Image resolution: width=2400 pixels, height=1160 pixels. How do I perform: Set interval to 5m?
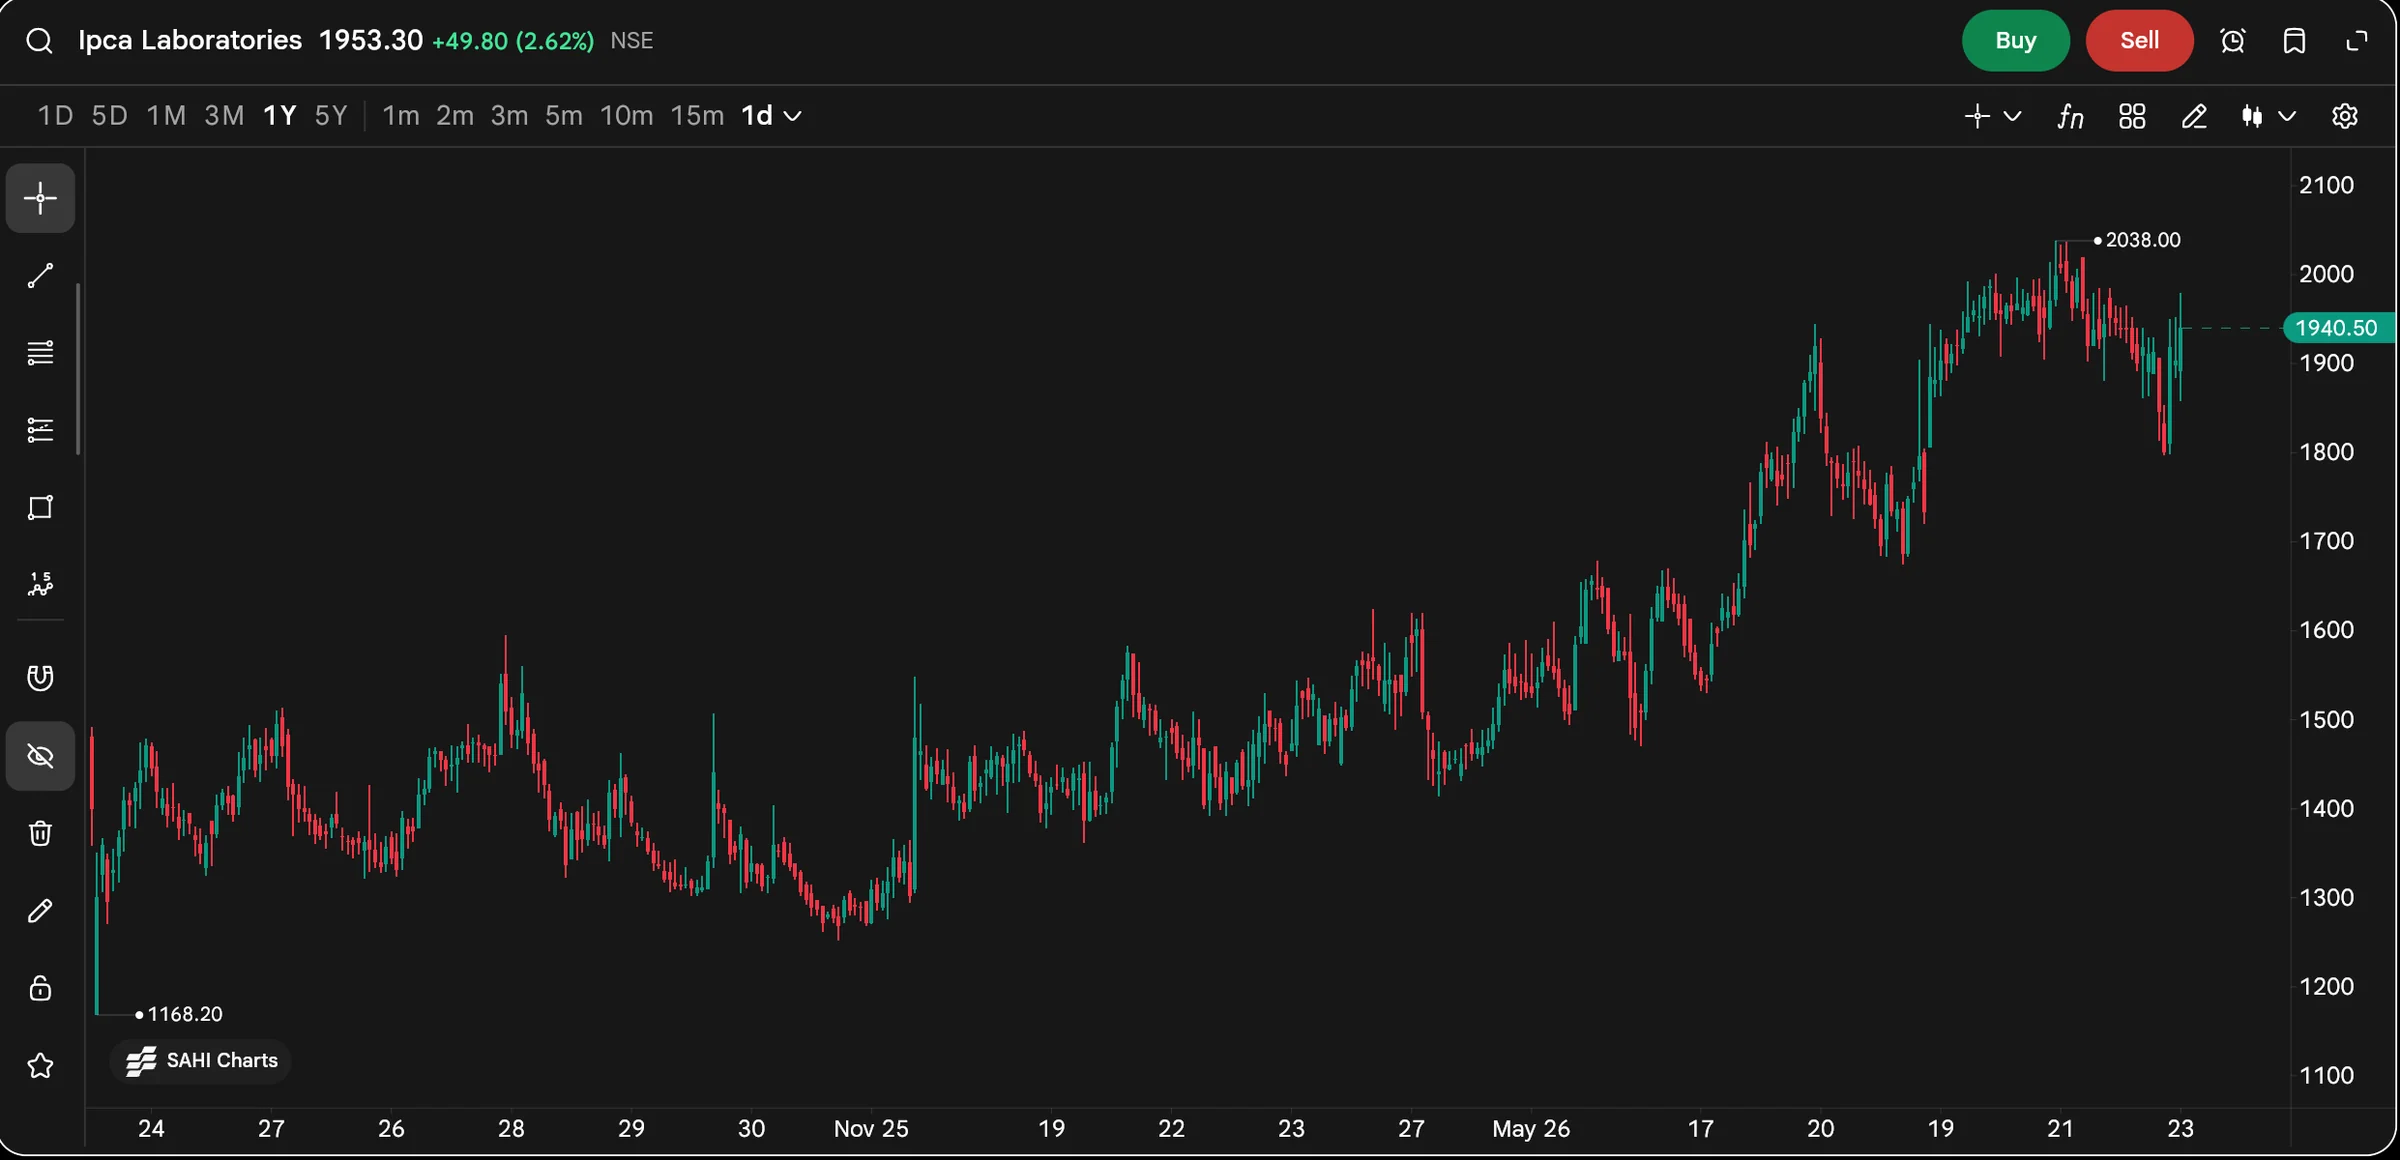[564, 116]
